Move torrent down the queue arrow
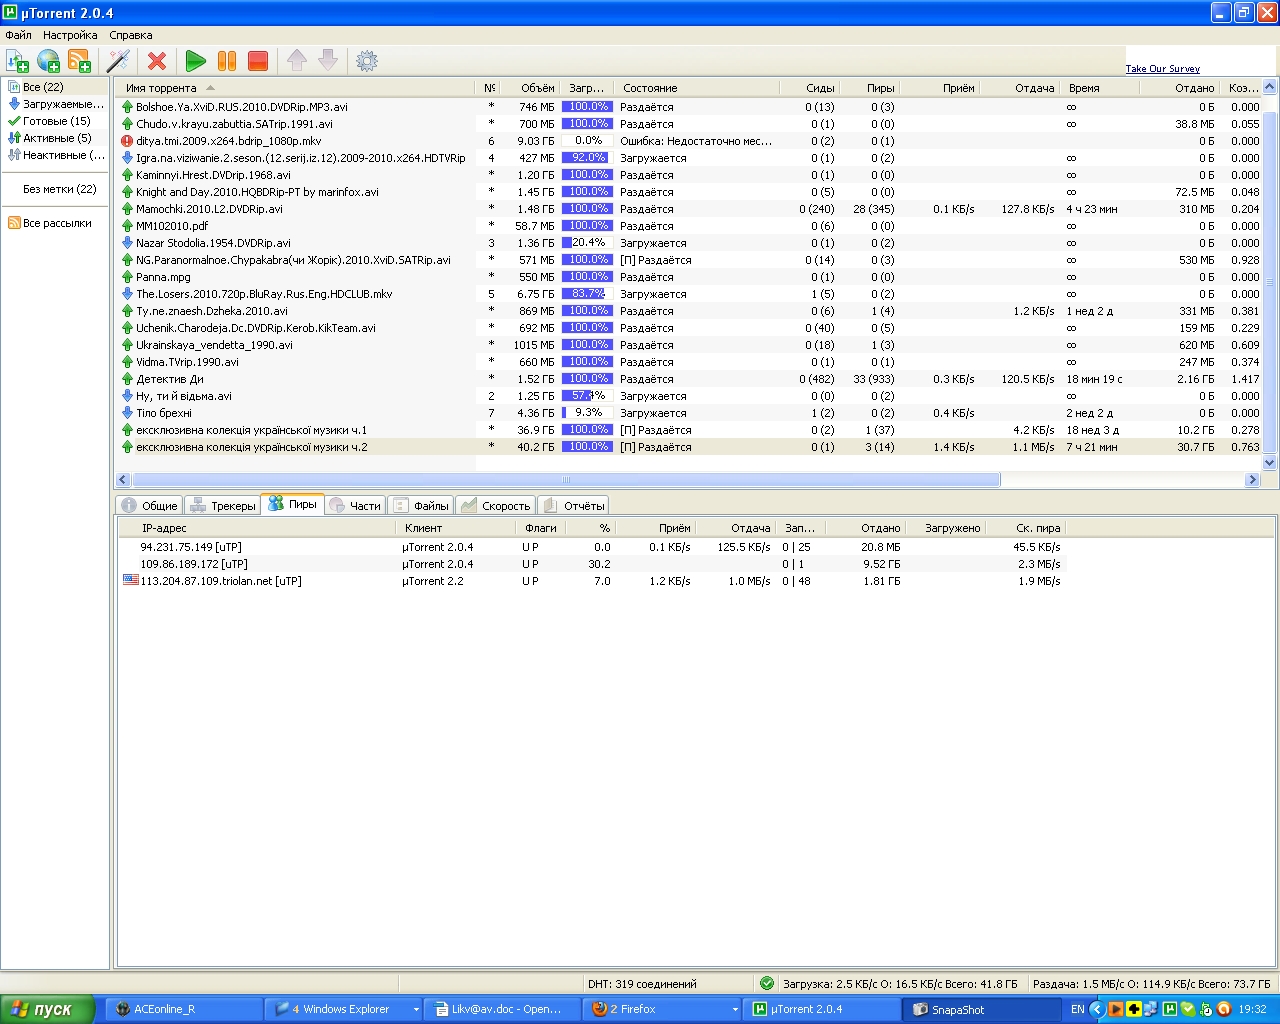The width and height of the screenshot is (1280, 1024). (328, 61)
